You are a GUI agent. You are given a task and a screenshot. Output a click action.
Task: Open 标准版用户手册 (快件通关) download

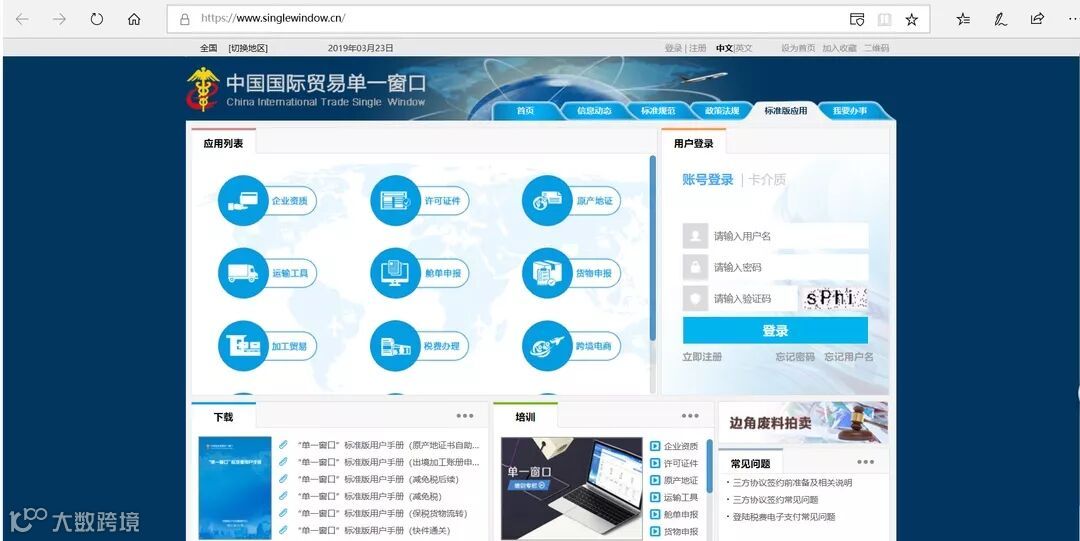[x=373, y=531]
